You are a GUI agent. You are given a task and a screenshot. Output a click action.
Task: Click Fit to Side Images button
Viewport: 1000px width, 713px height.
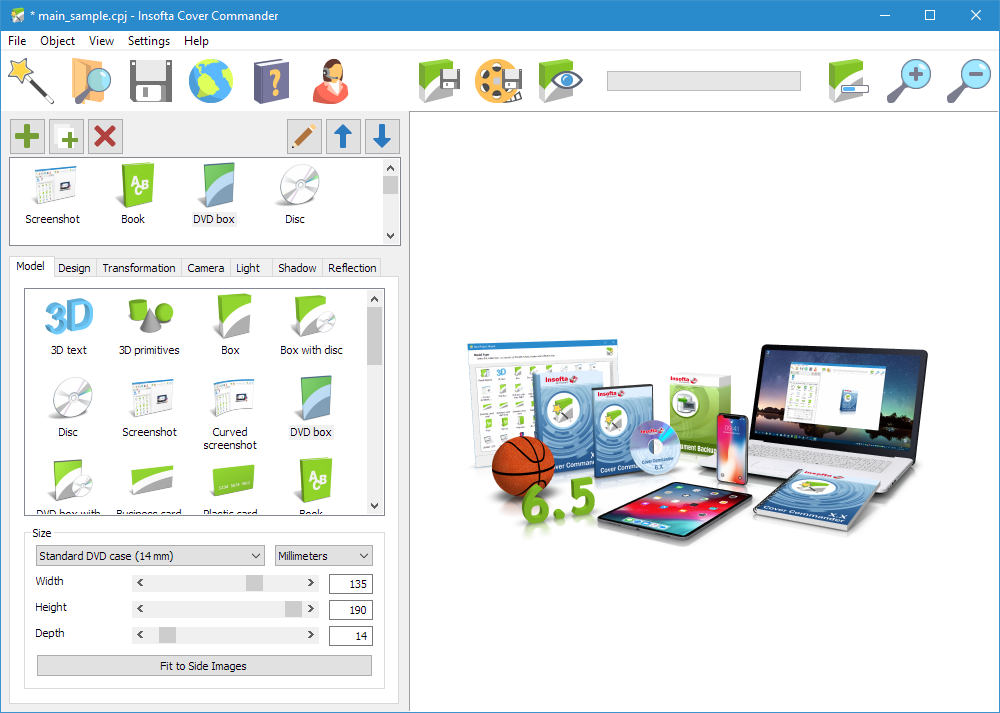click(204, 666)
